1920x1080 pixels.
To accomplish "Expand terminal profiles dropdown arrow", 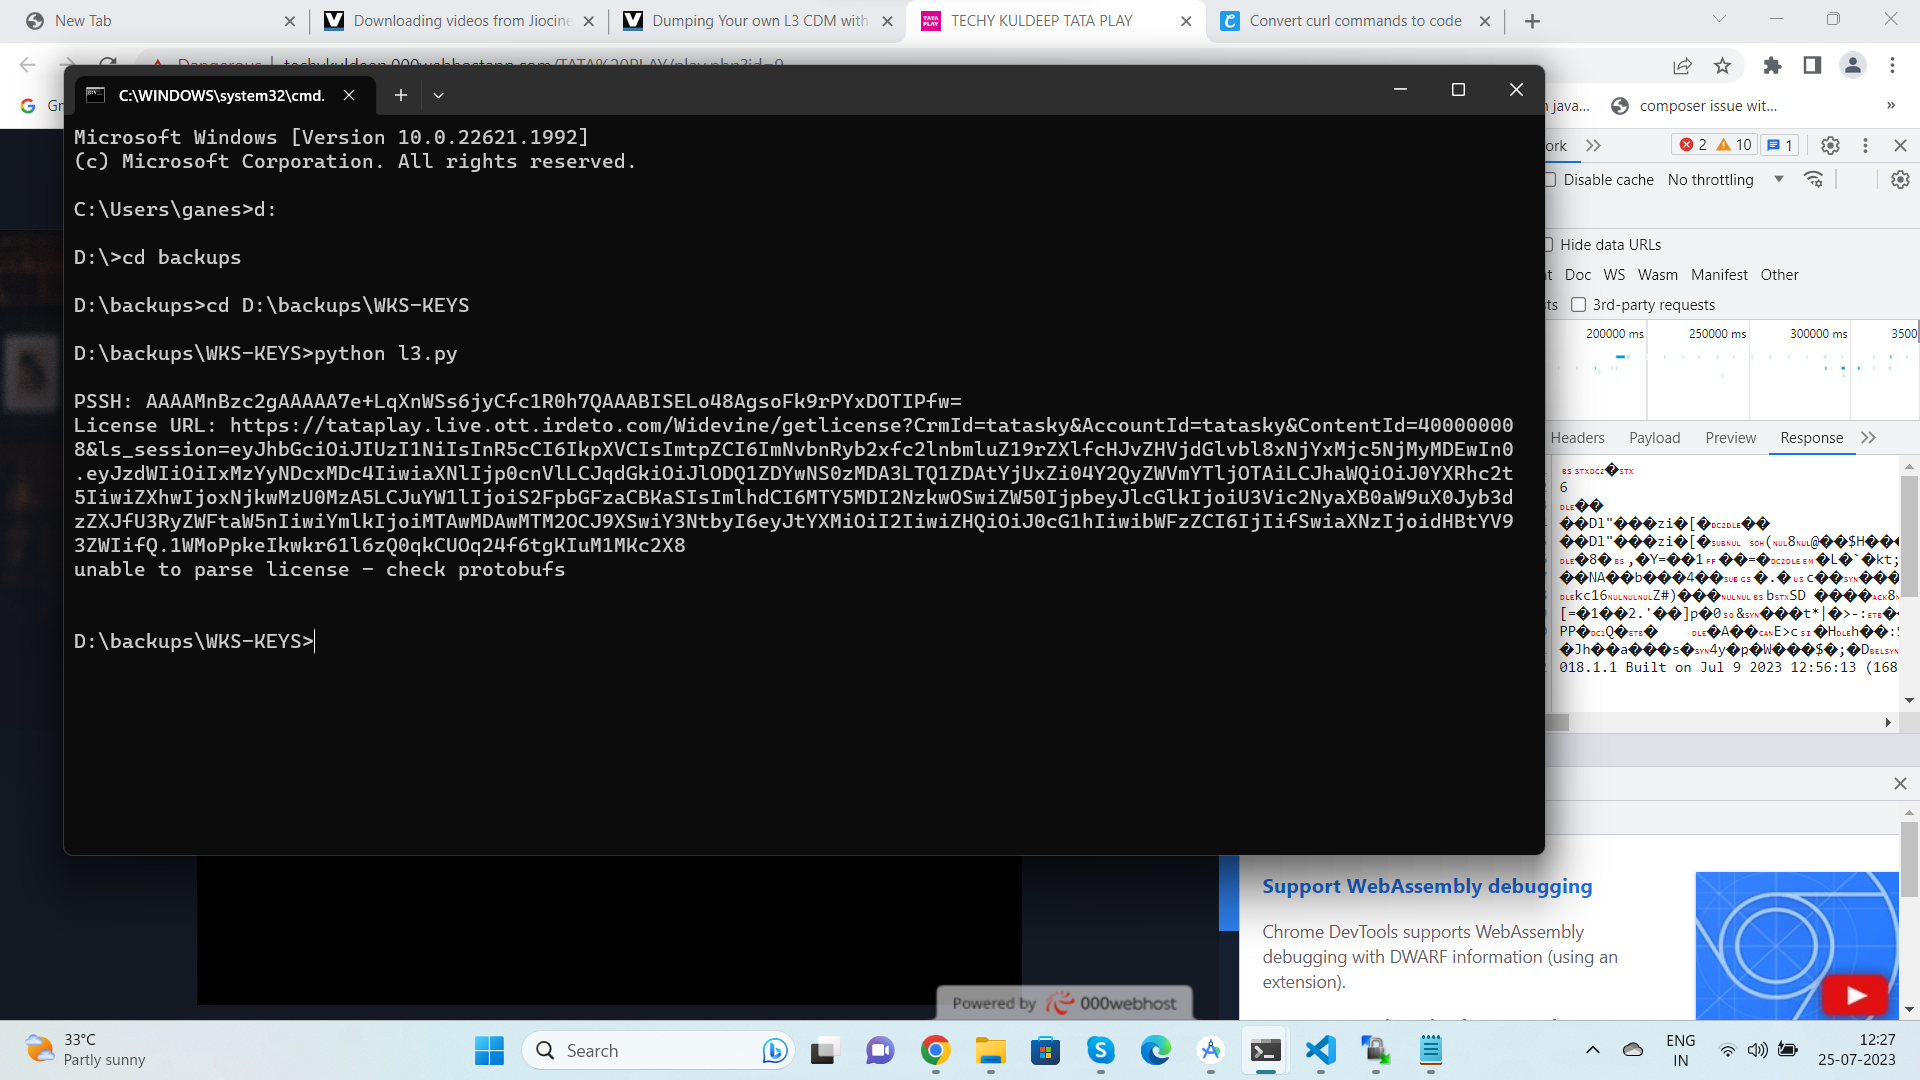I will coord(438,95).
